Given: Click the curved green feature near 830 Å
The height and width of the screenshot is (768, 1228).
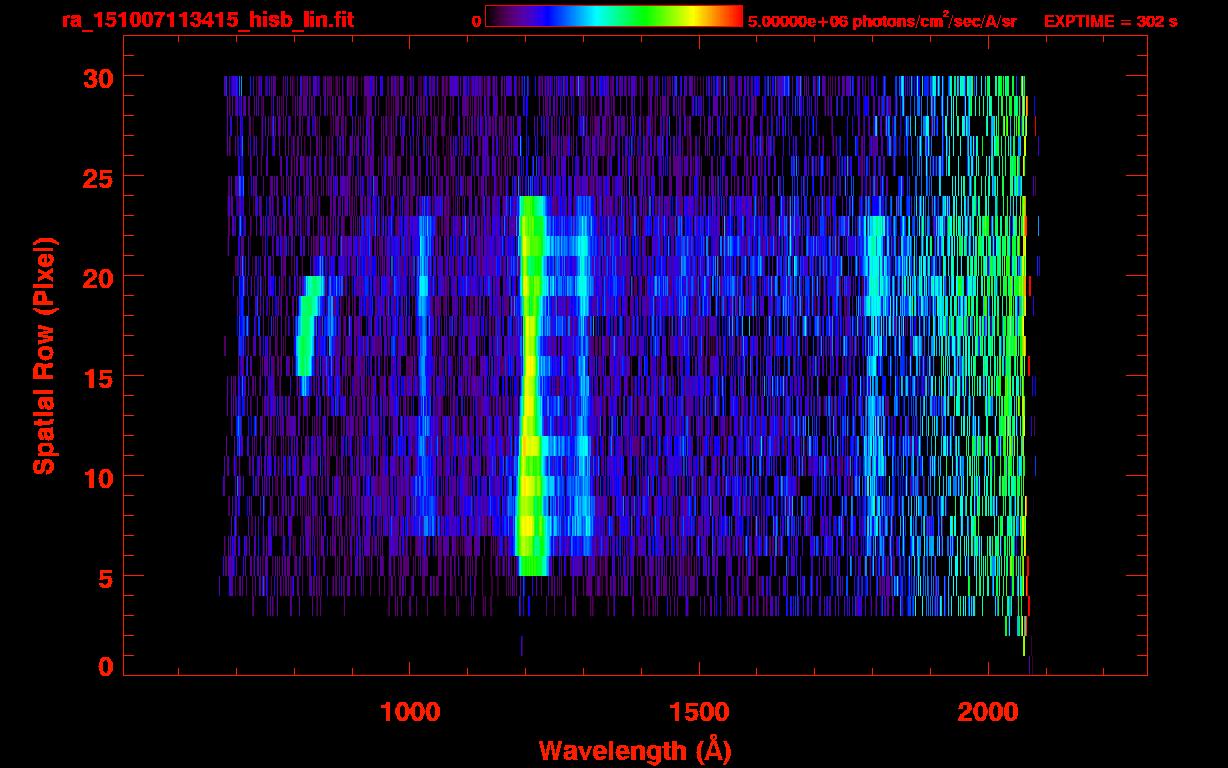Looking at the screenshot, I should (308, 335).
